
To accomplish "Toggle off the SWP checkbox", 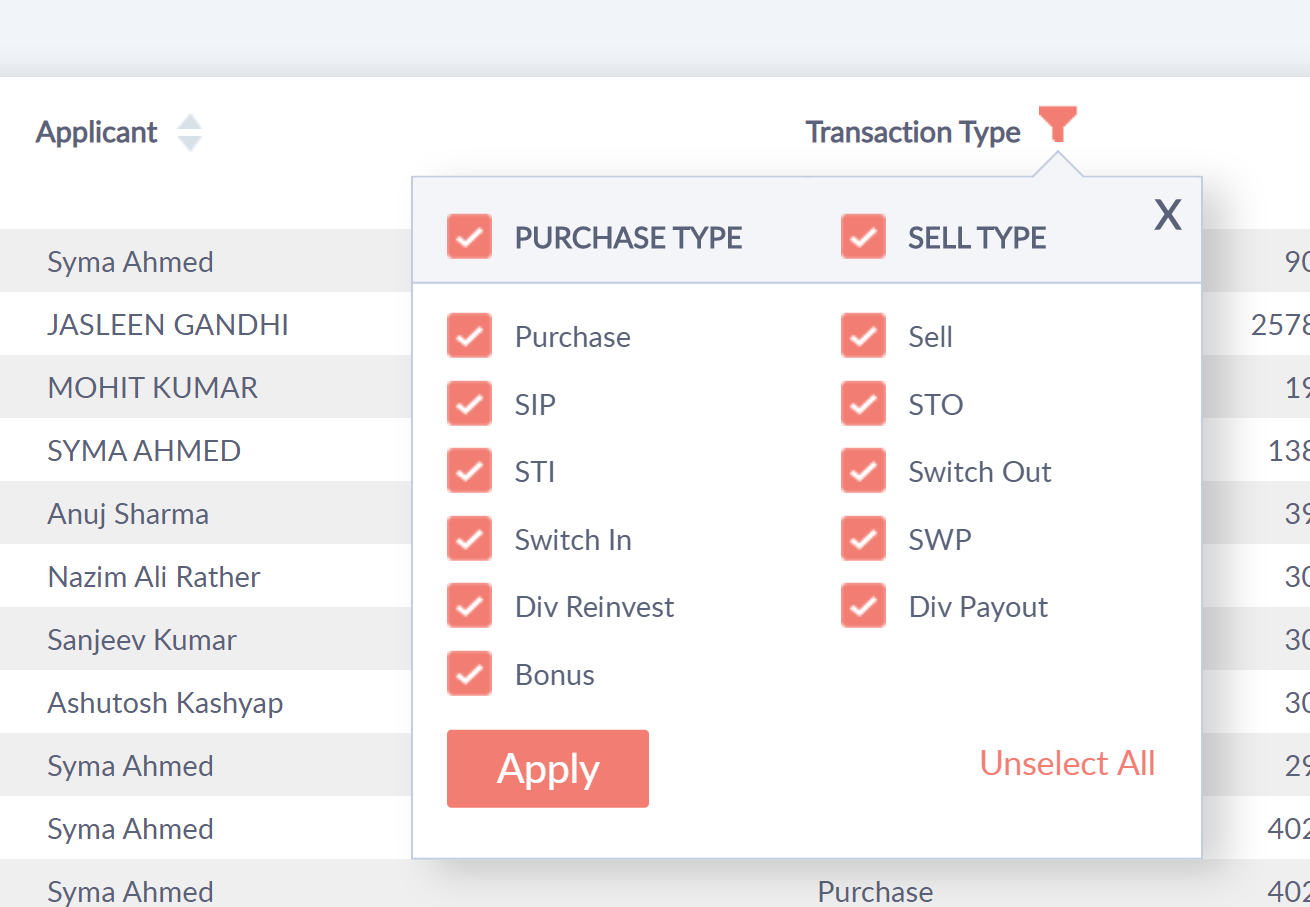I will (x=863, y=538).
